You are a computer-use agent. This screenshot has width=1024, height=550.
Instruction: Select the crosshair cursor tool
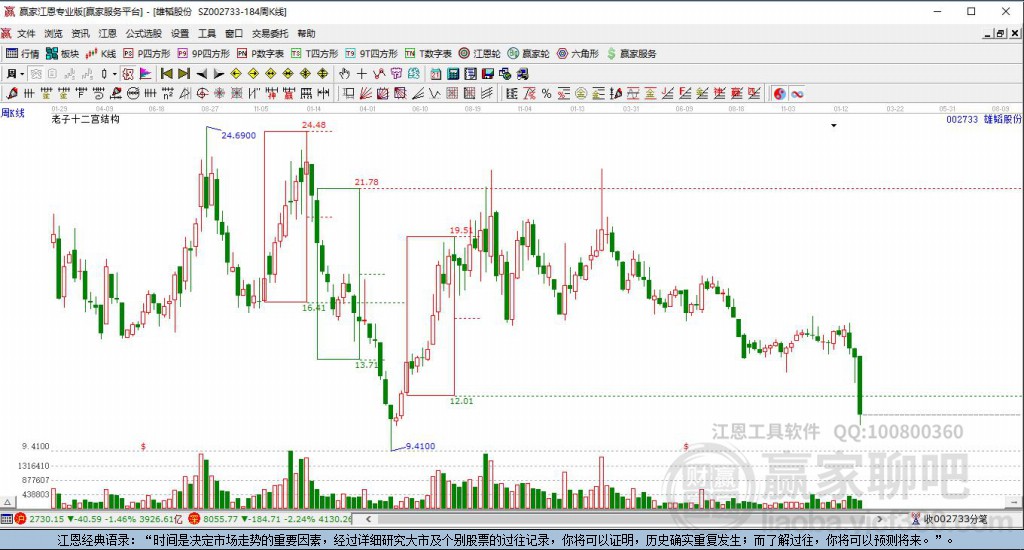click(x=361, y=74)
